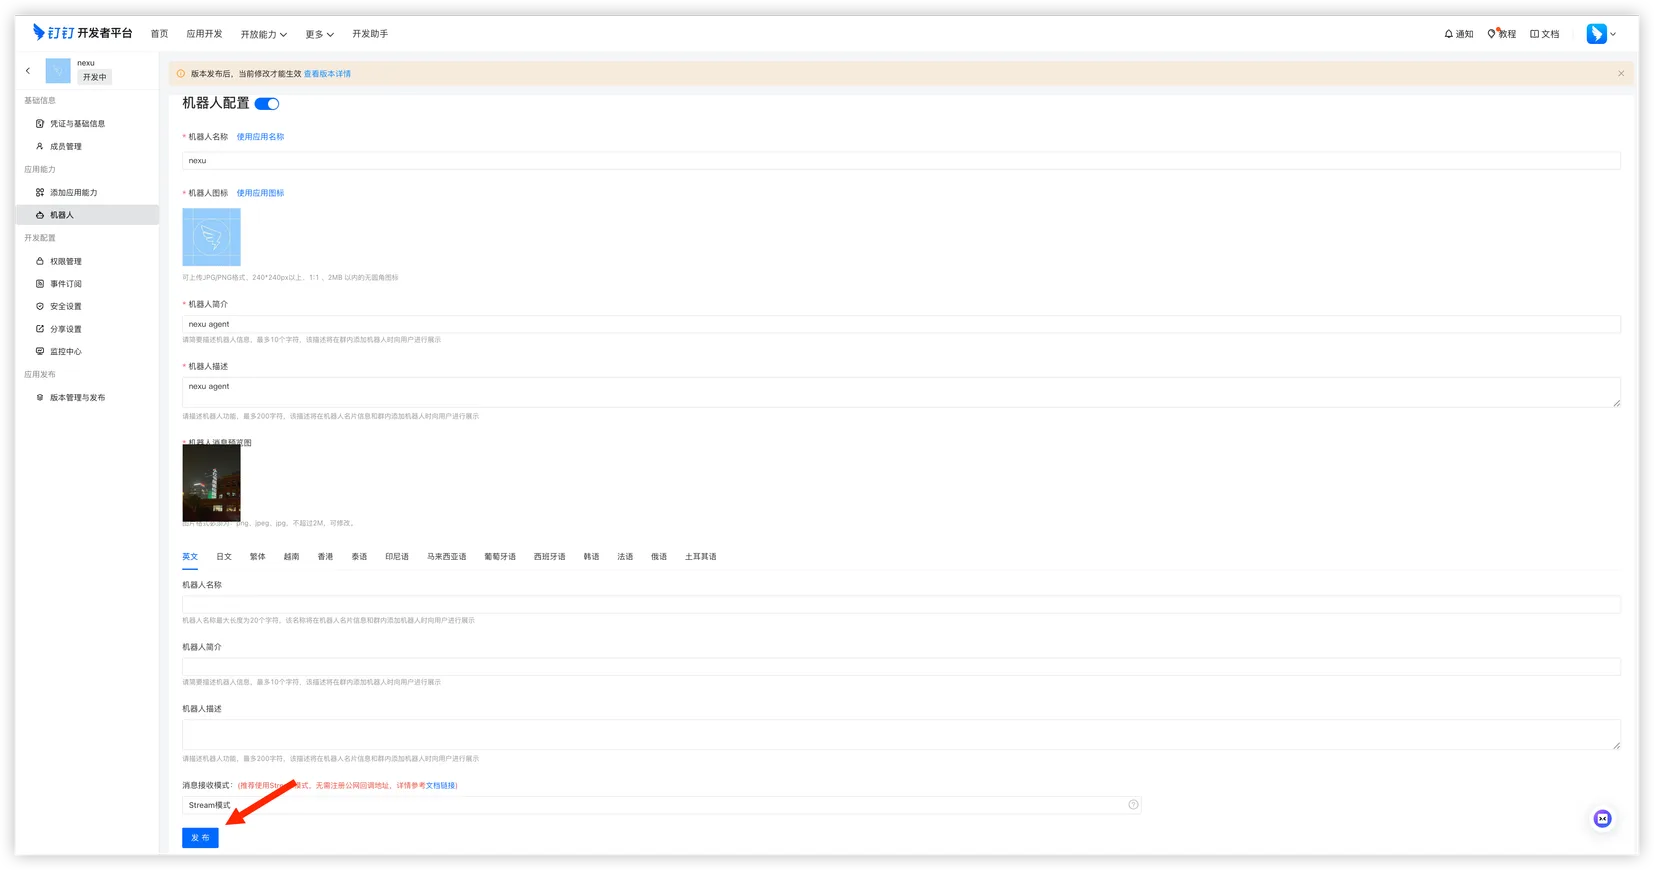1654x870 pixels.
Task: Open the 文档链接 link
Action: pyautogui.click(x=440, y=786)
